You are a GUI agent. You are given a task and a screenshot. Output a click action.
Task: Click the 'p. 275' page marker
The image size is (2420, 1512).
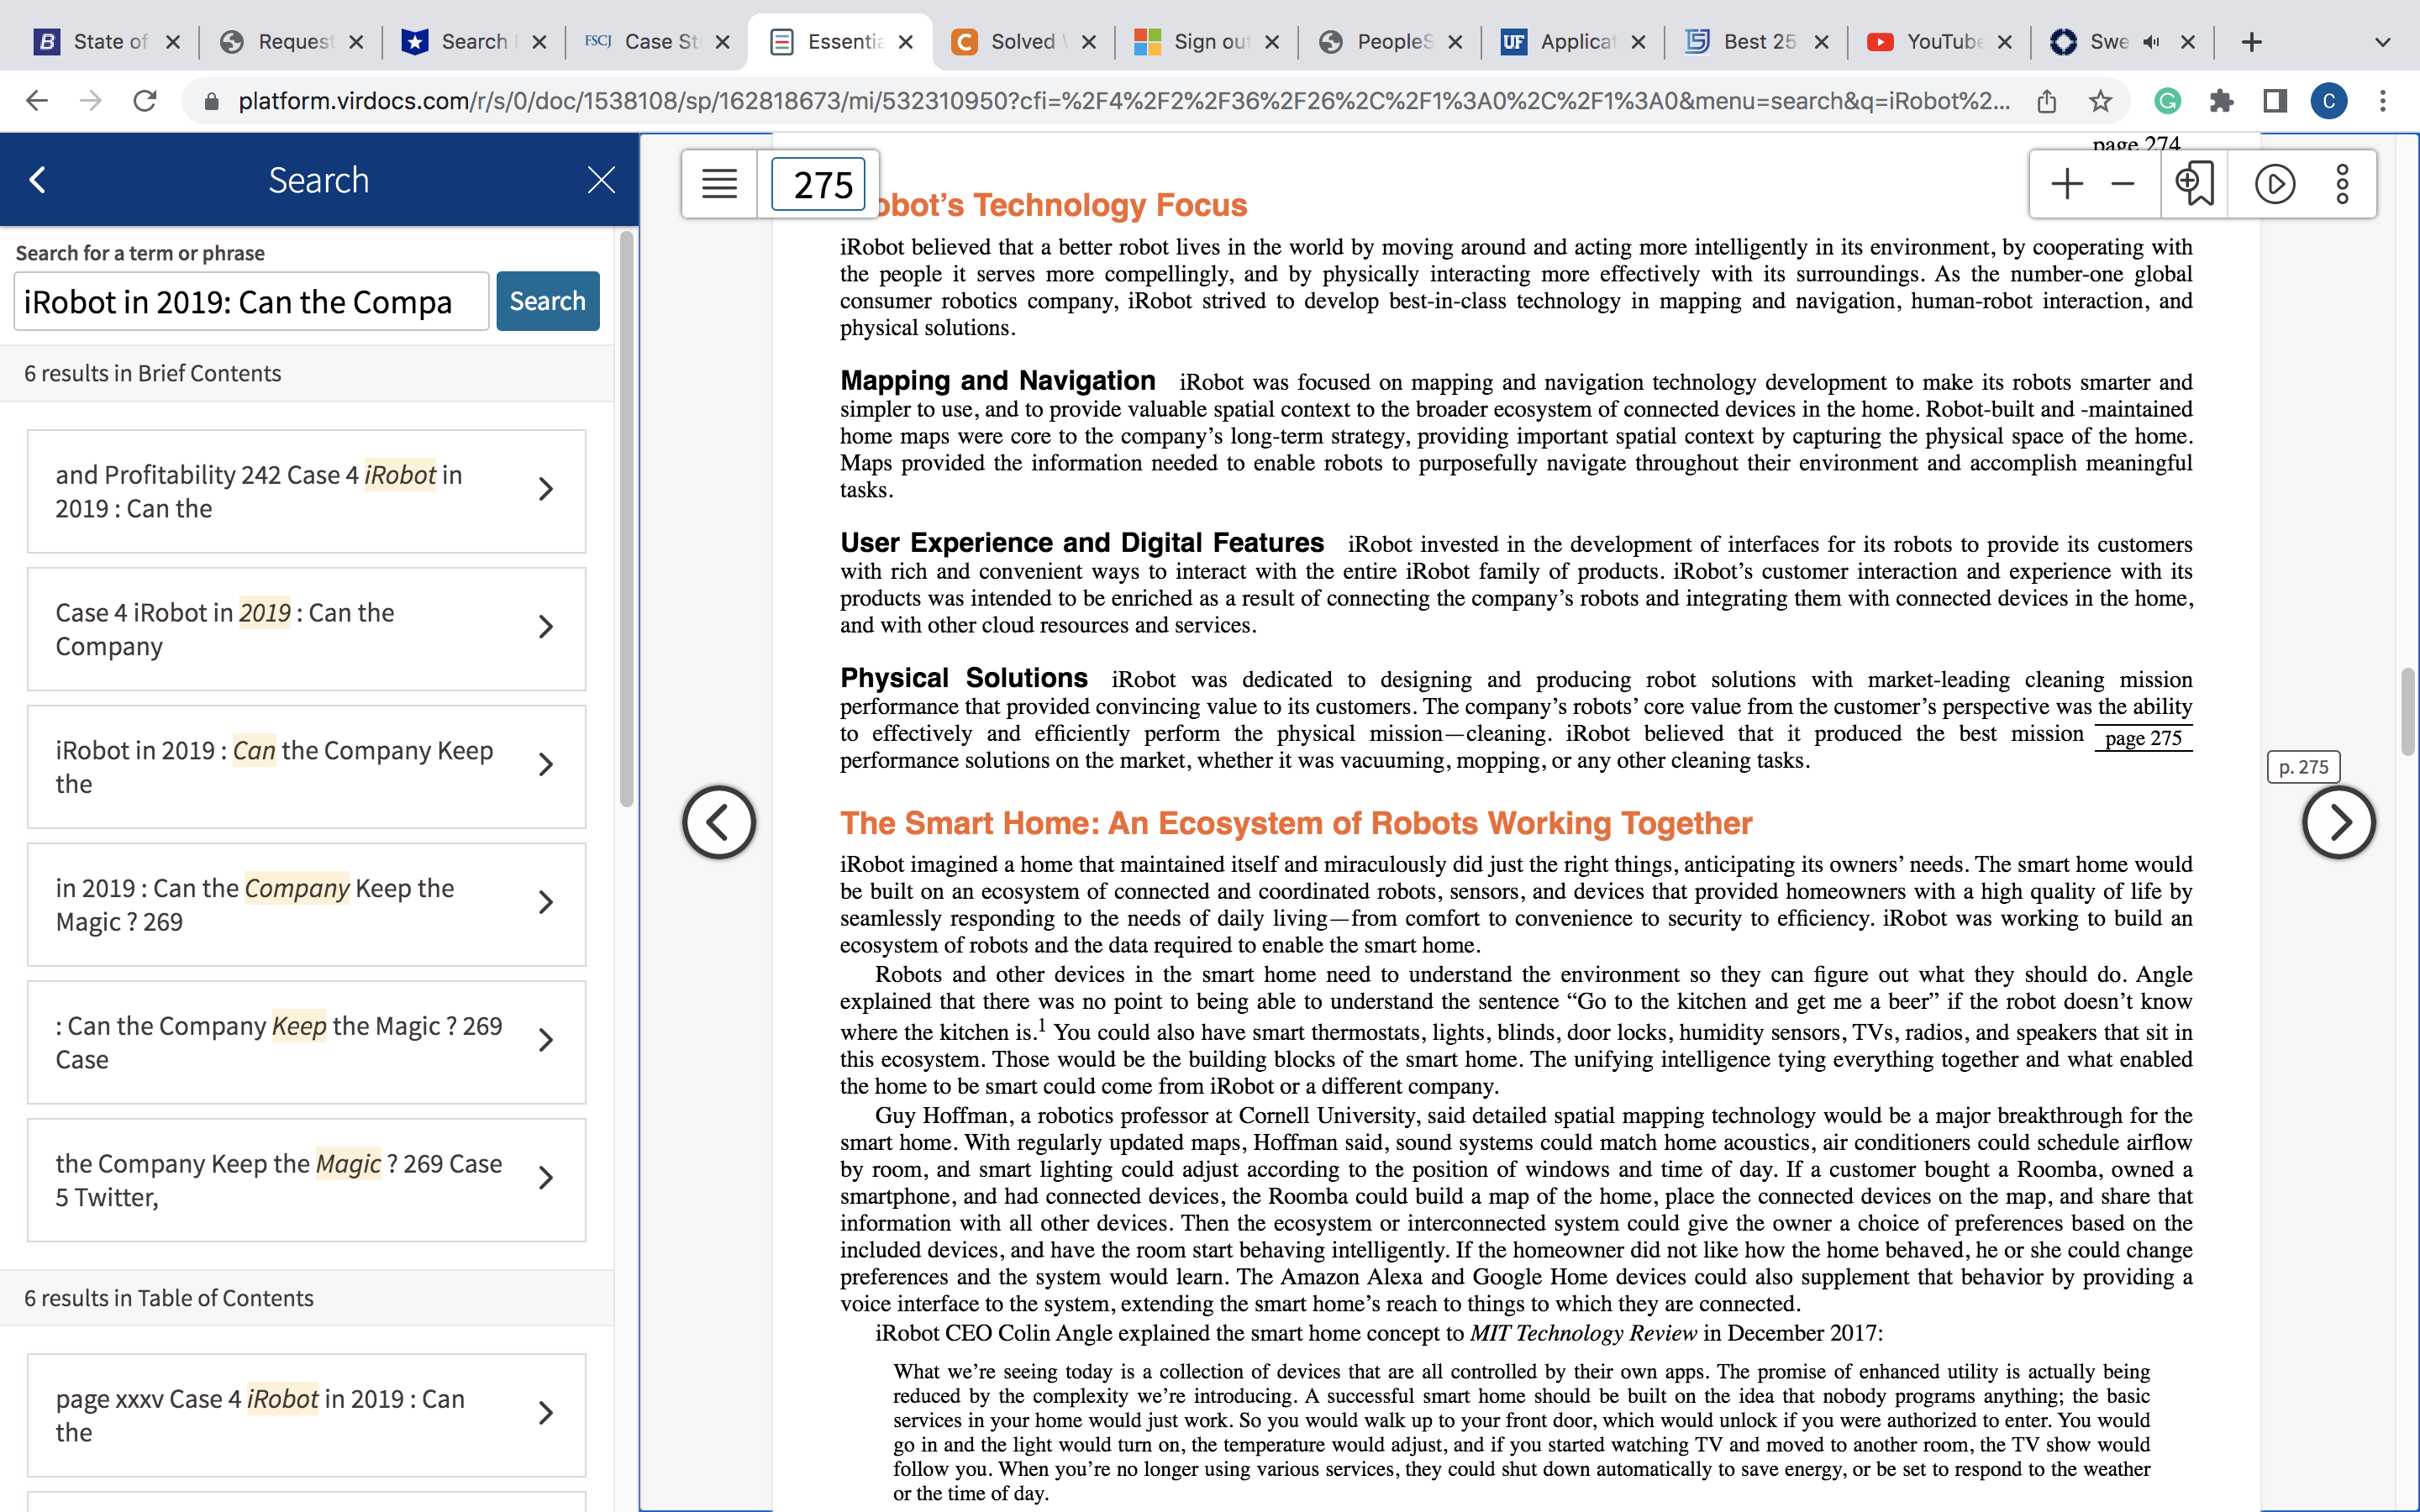(x=2303, y=767)
